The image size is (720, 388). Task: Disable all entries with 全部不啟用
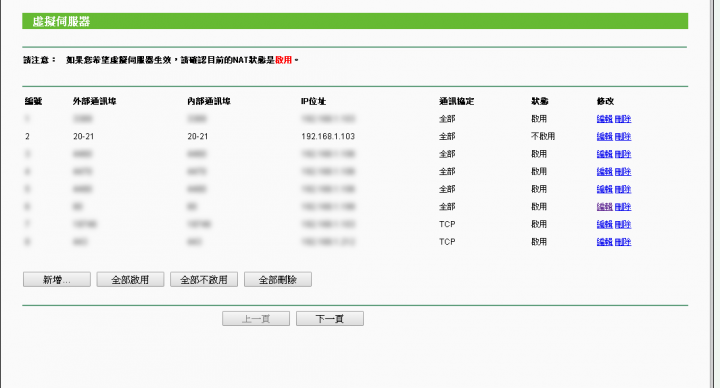(204, 280)
